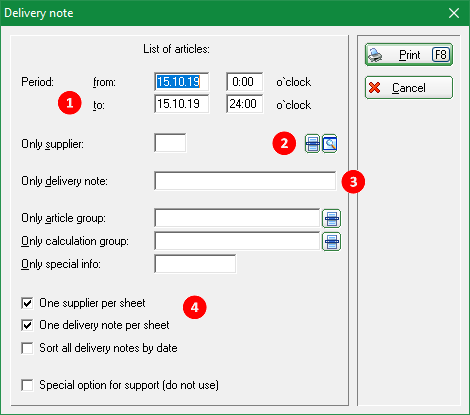Viewport: 470px width, 415px height.
Task: Enable Sort all delivery notes by date
Action: pyautogui.click(x=27, y=348)
